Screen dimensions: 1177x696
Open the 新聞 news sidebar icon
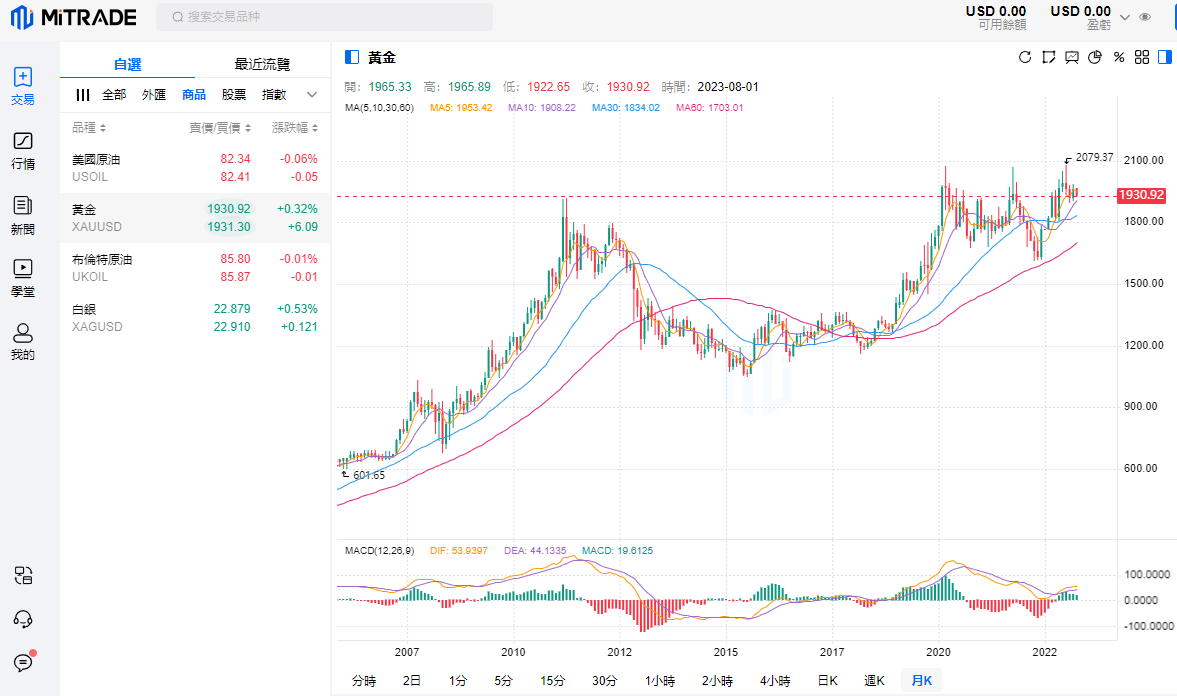[23, 214]
